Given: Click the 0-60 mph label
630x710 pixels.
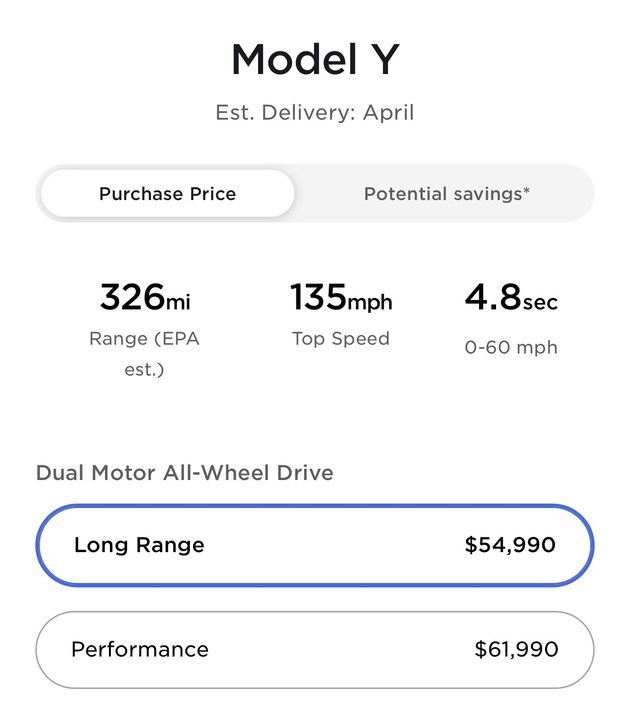Looking at the screenshot, I should click(x=511, y=348).
